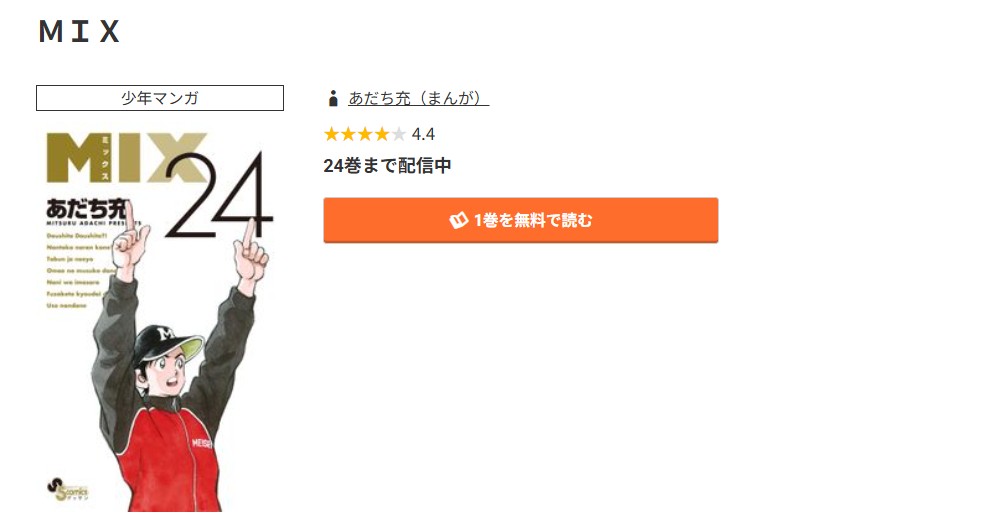Select the fourth gold rating star
This screenshot has width=1007, height=531.
(x=381, y=134)
